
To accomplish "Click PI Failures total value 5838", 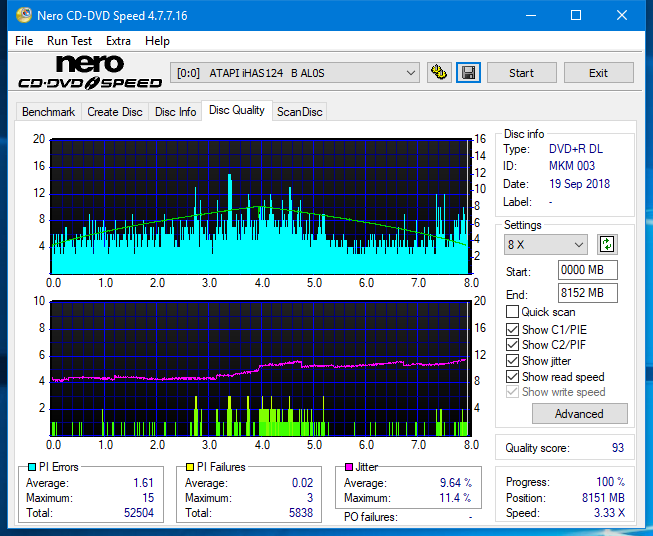I will (x=301, y=512).
